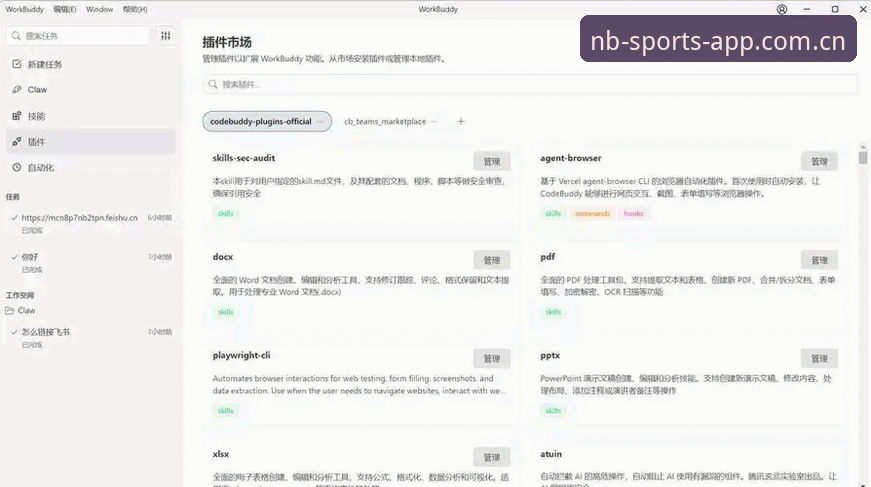Click the 新建任务 compose icon

[x=17, y=64]
